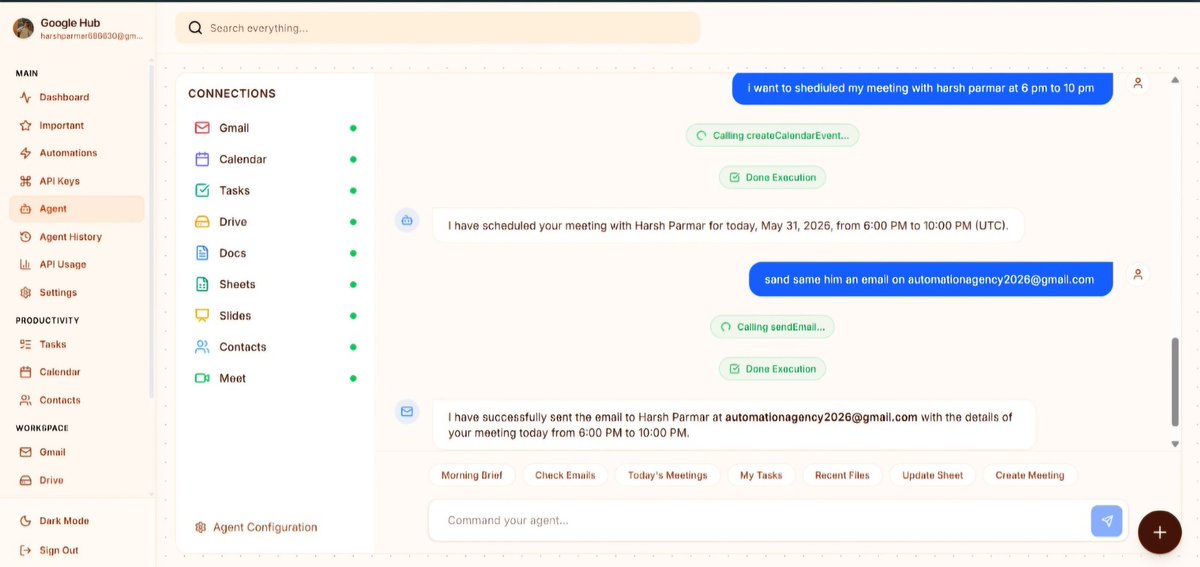Click the Gmail icon in Connections
Screen dimensions: 1200x567
[x=202, y=128]
